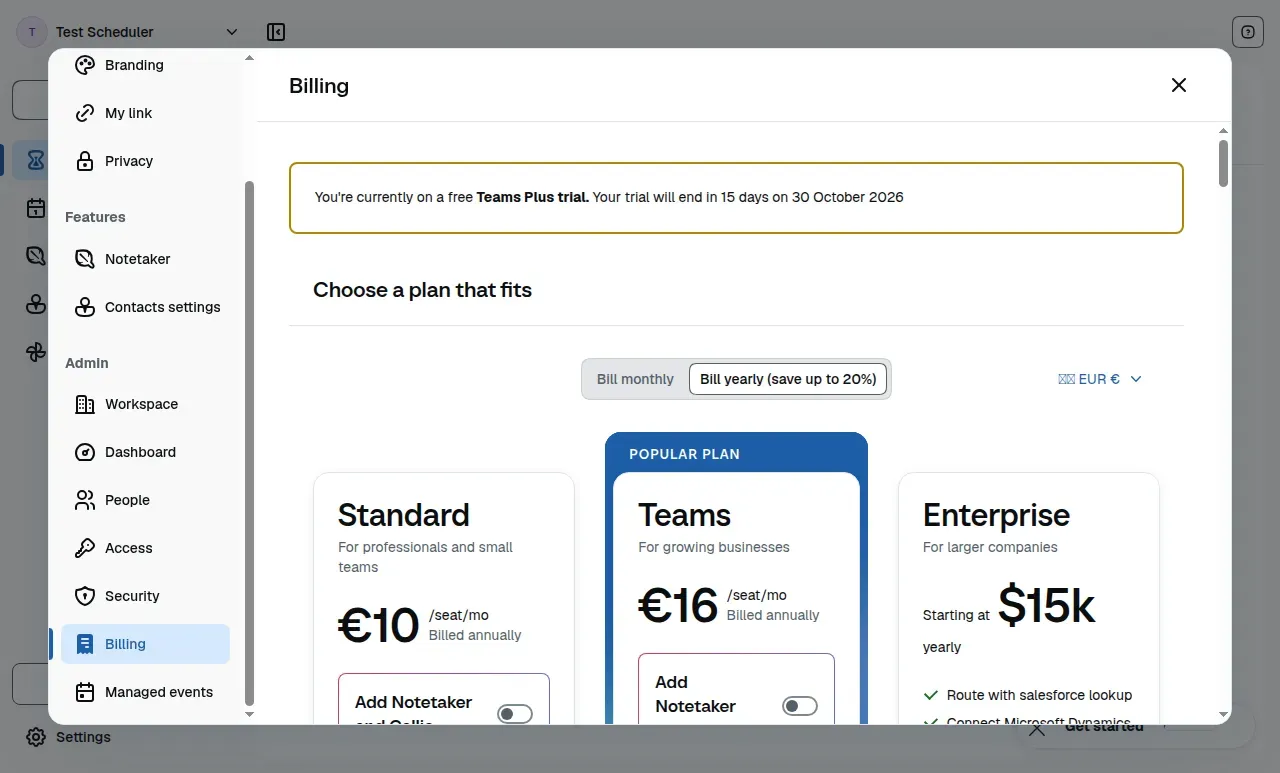Expand the Test Scheduler account dropdown
Image resolution: width=1280 pixels, height=773 pixels.
tap(232, 32)
